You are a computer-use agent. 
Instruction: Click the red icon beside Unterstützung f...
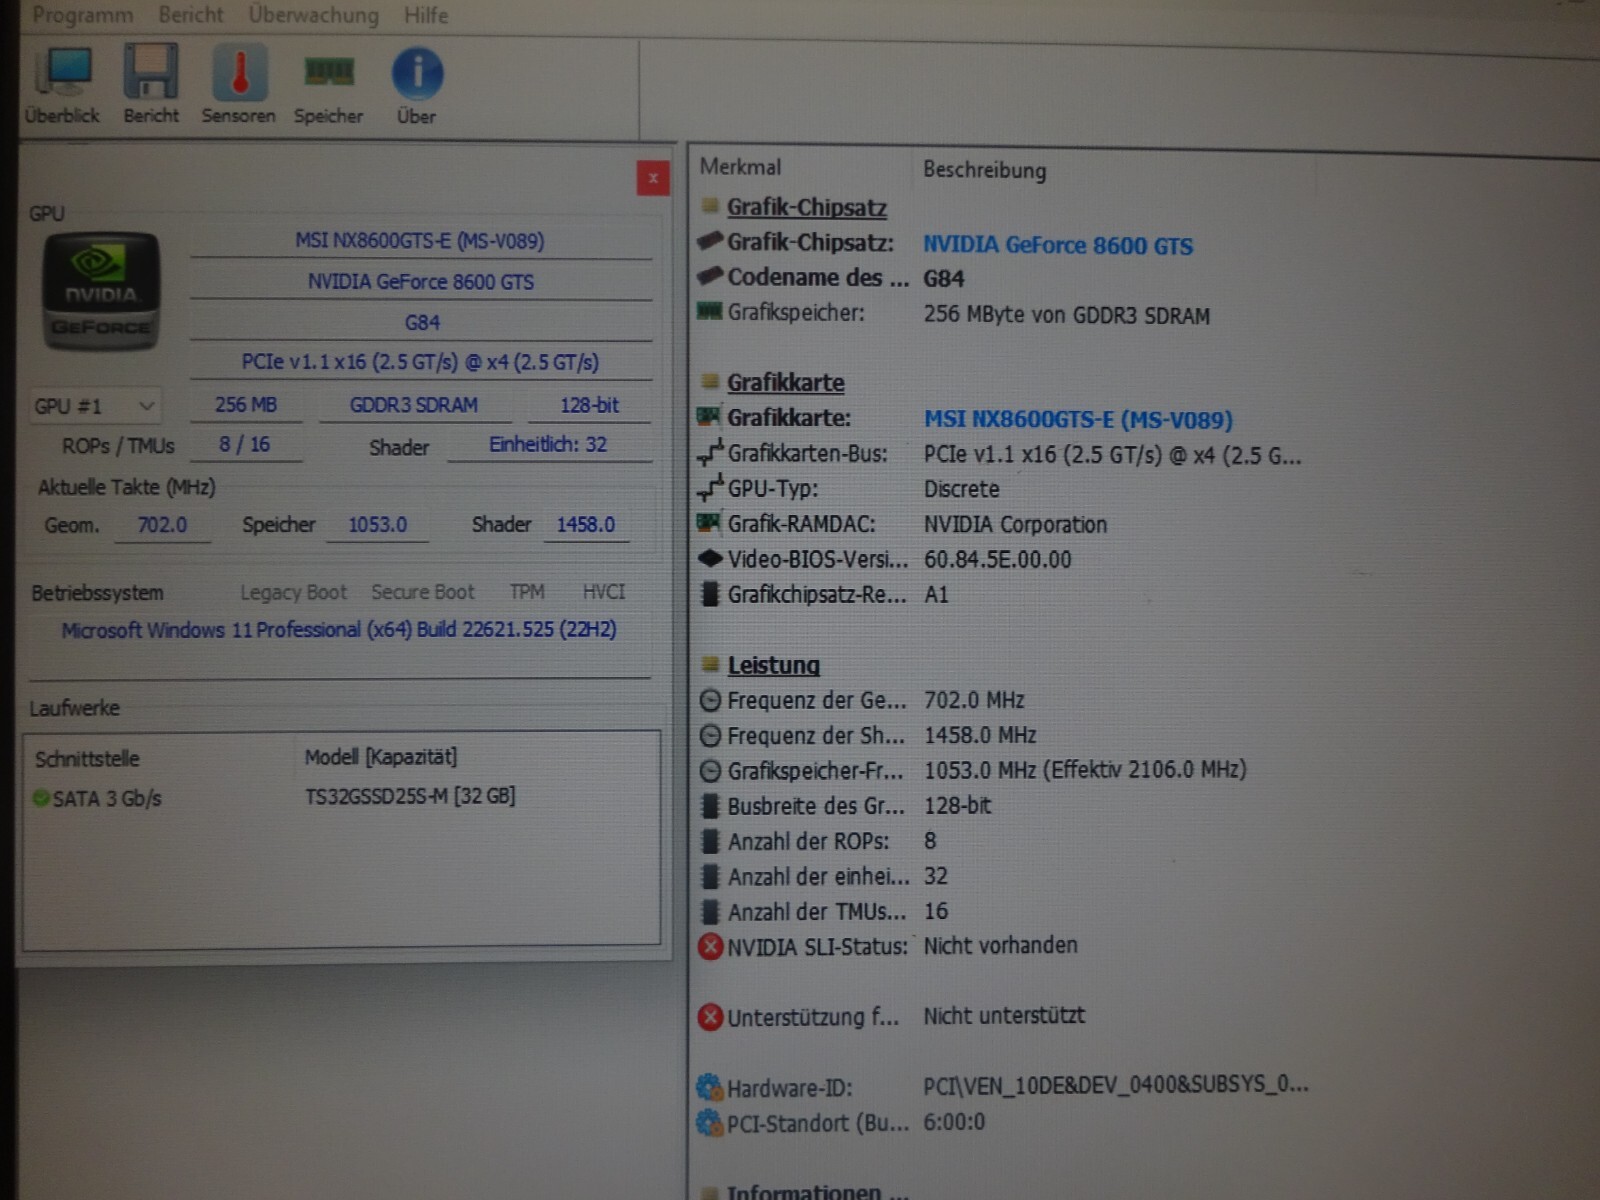point(710,1017)
